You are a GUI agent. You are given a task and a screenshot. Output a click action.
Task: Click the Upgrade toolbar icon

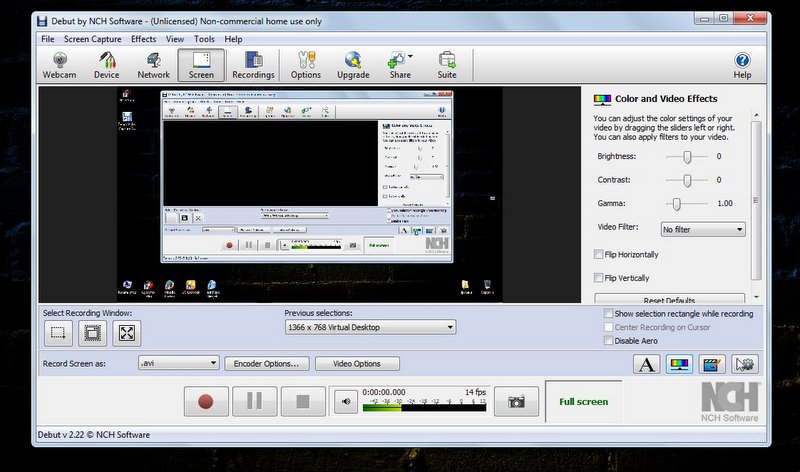pos(353,65)
